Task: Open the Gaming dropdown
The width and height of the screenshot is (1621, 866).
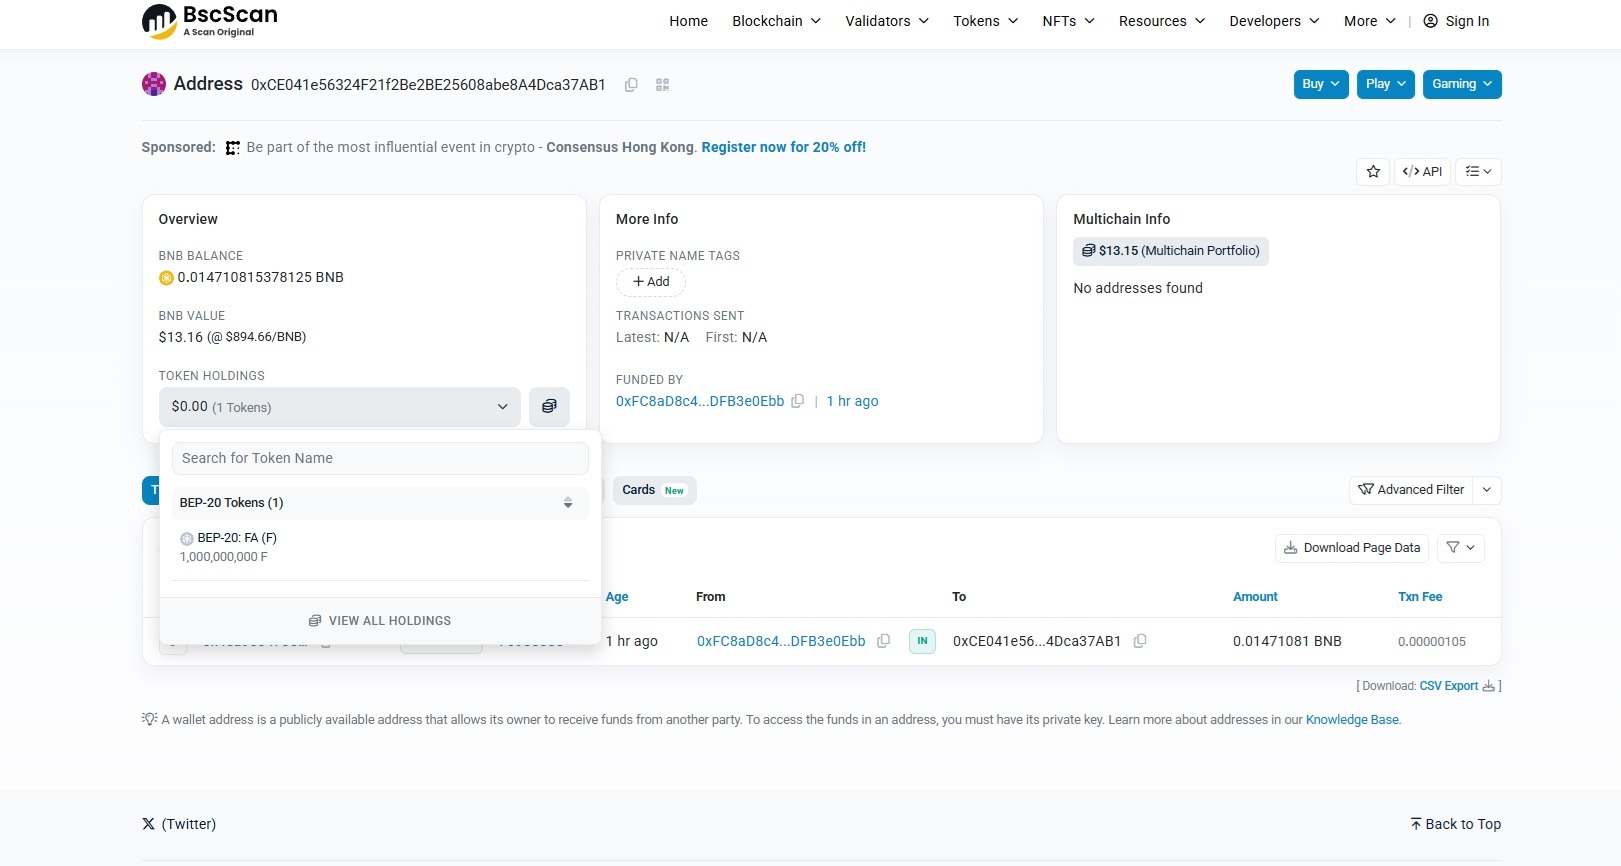Action: [x=1462, y=84]
